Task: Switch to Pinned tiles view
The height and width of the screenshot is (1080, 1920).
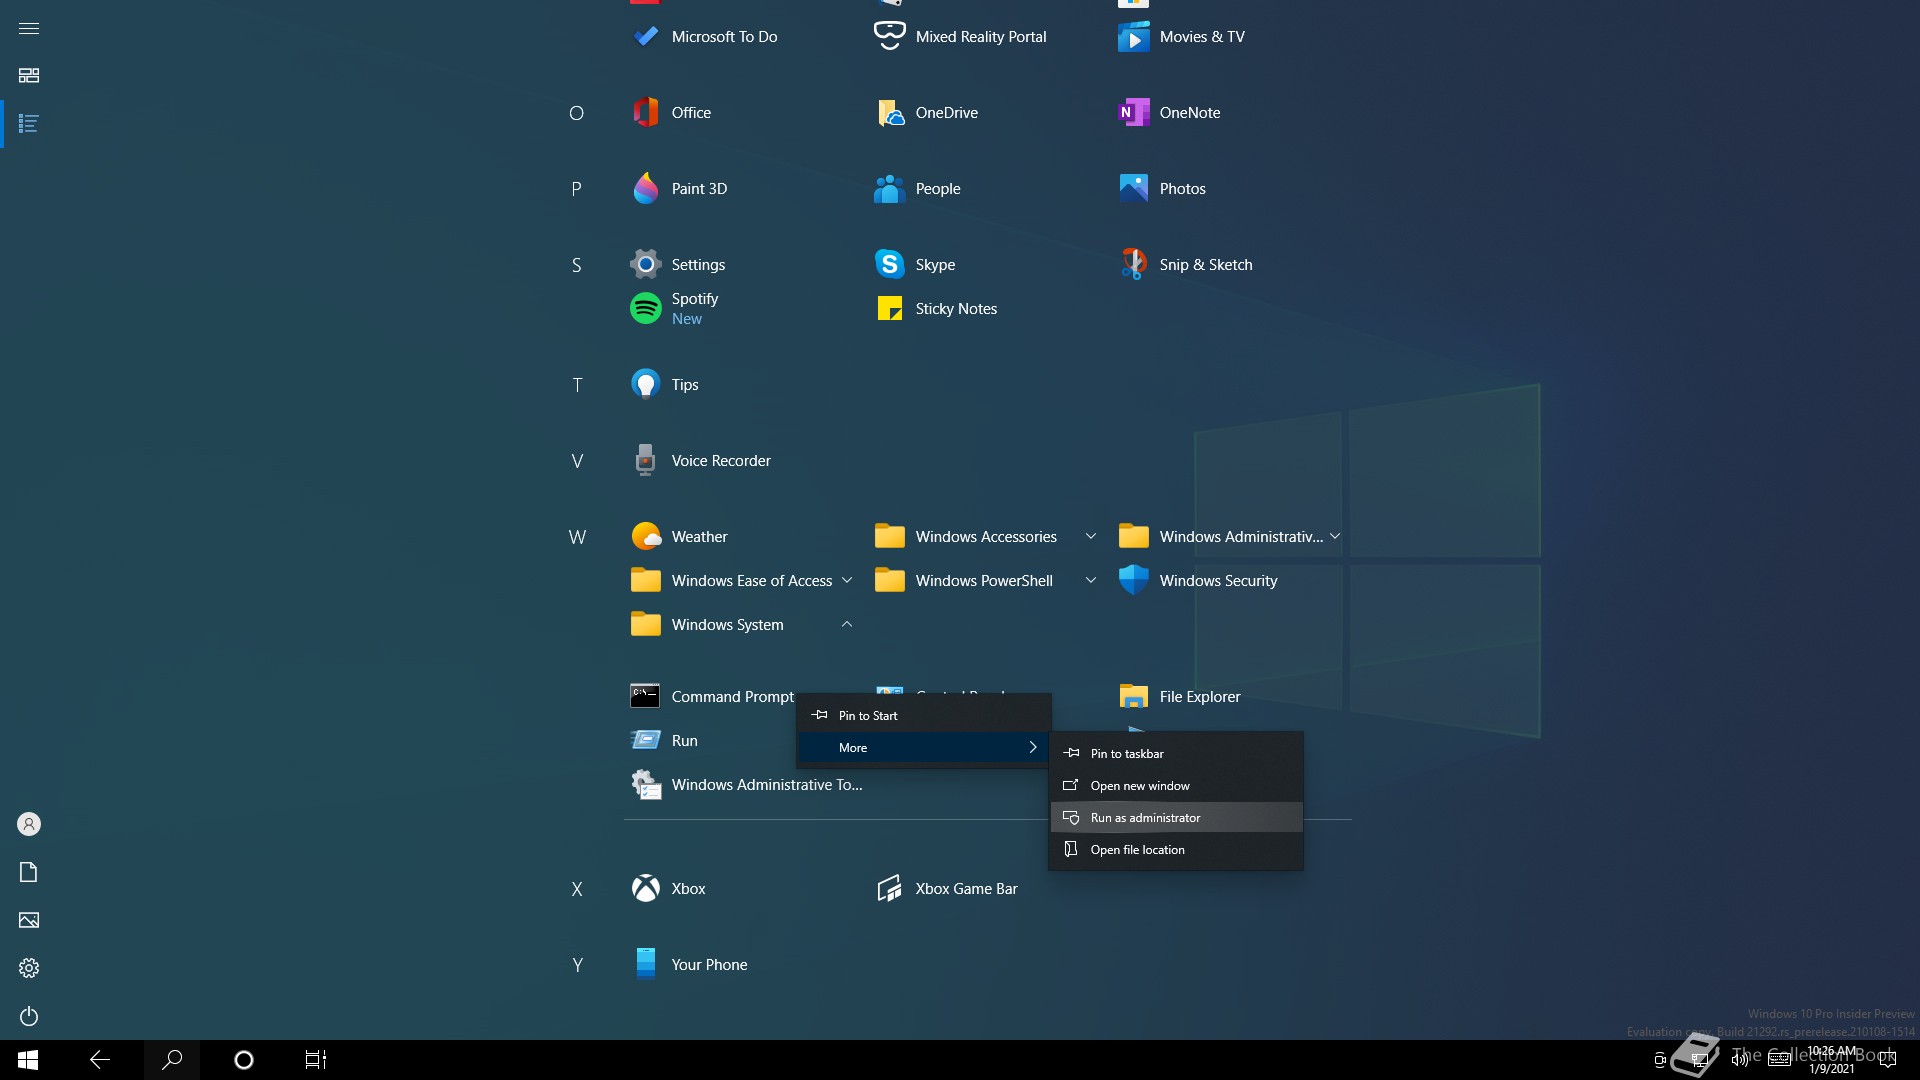Action: tap(29, 76)
